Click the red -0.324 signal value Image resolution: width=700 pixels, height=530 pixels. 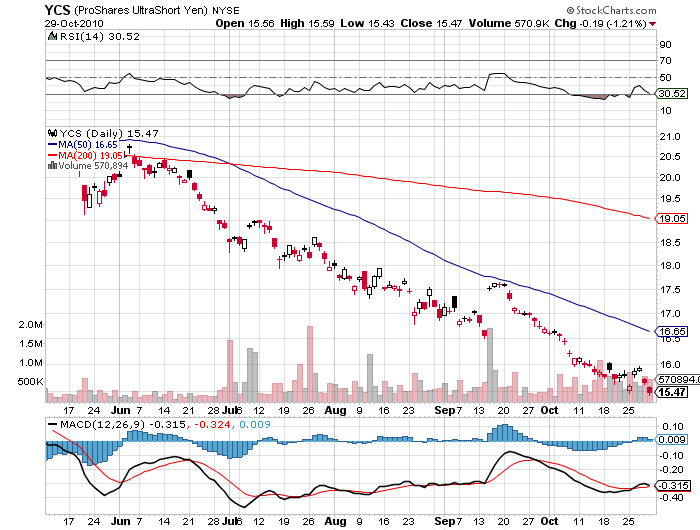click(x=212, y=424)
